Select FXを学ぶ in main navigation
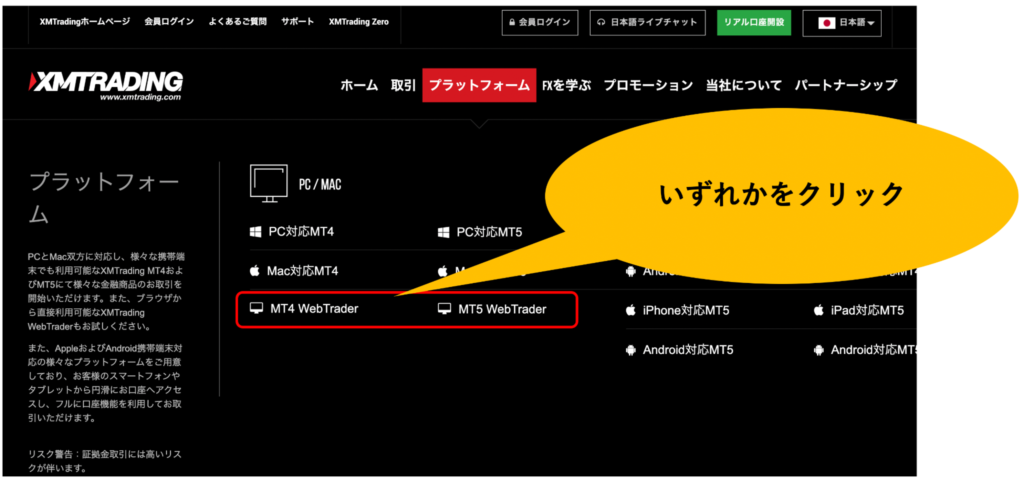1024x482 pixels. click(x=566, y=85)
